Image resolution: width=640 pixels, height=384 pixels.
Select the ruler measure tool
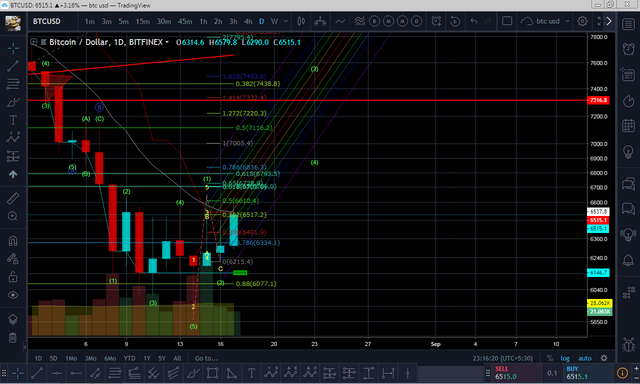tap(13, 198)
